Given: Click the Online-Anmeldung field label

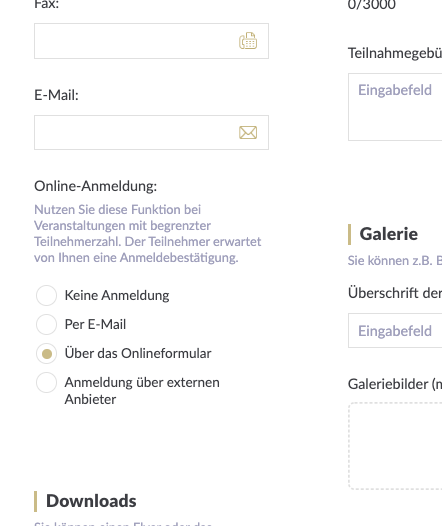Looking at the screenshot, I should pos(96,186).
